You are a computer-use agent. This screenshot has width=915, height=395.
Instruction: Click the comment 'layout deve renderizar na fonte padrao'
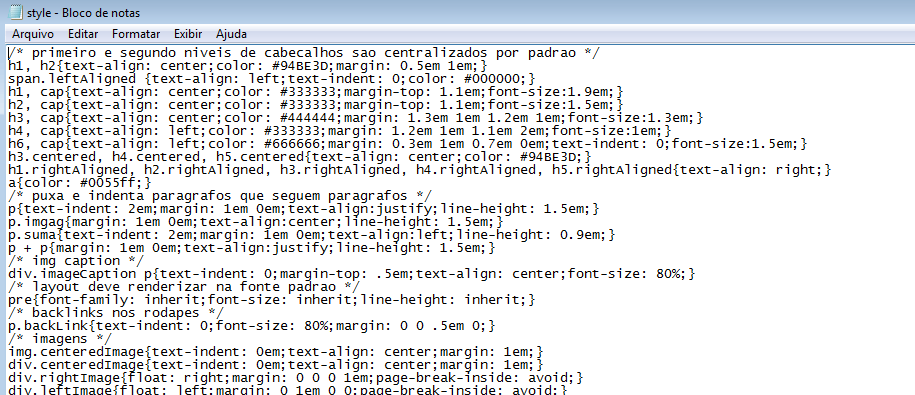tap(185, 286)
